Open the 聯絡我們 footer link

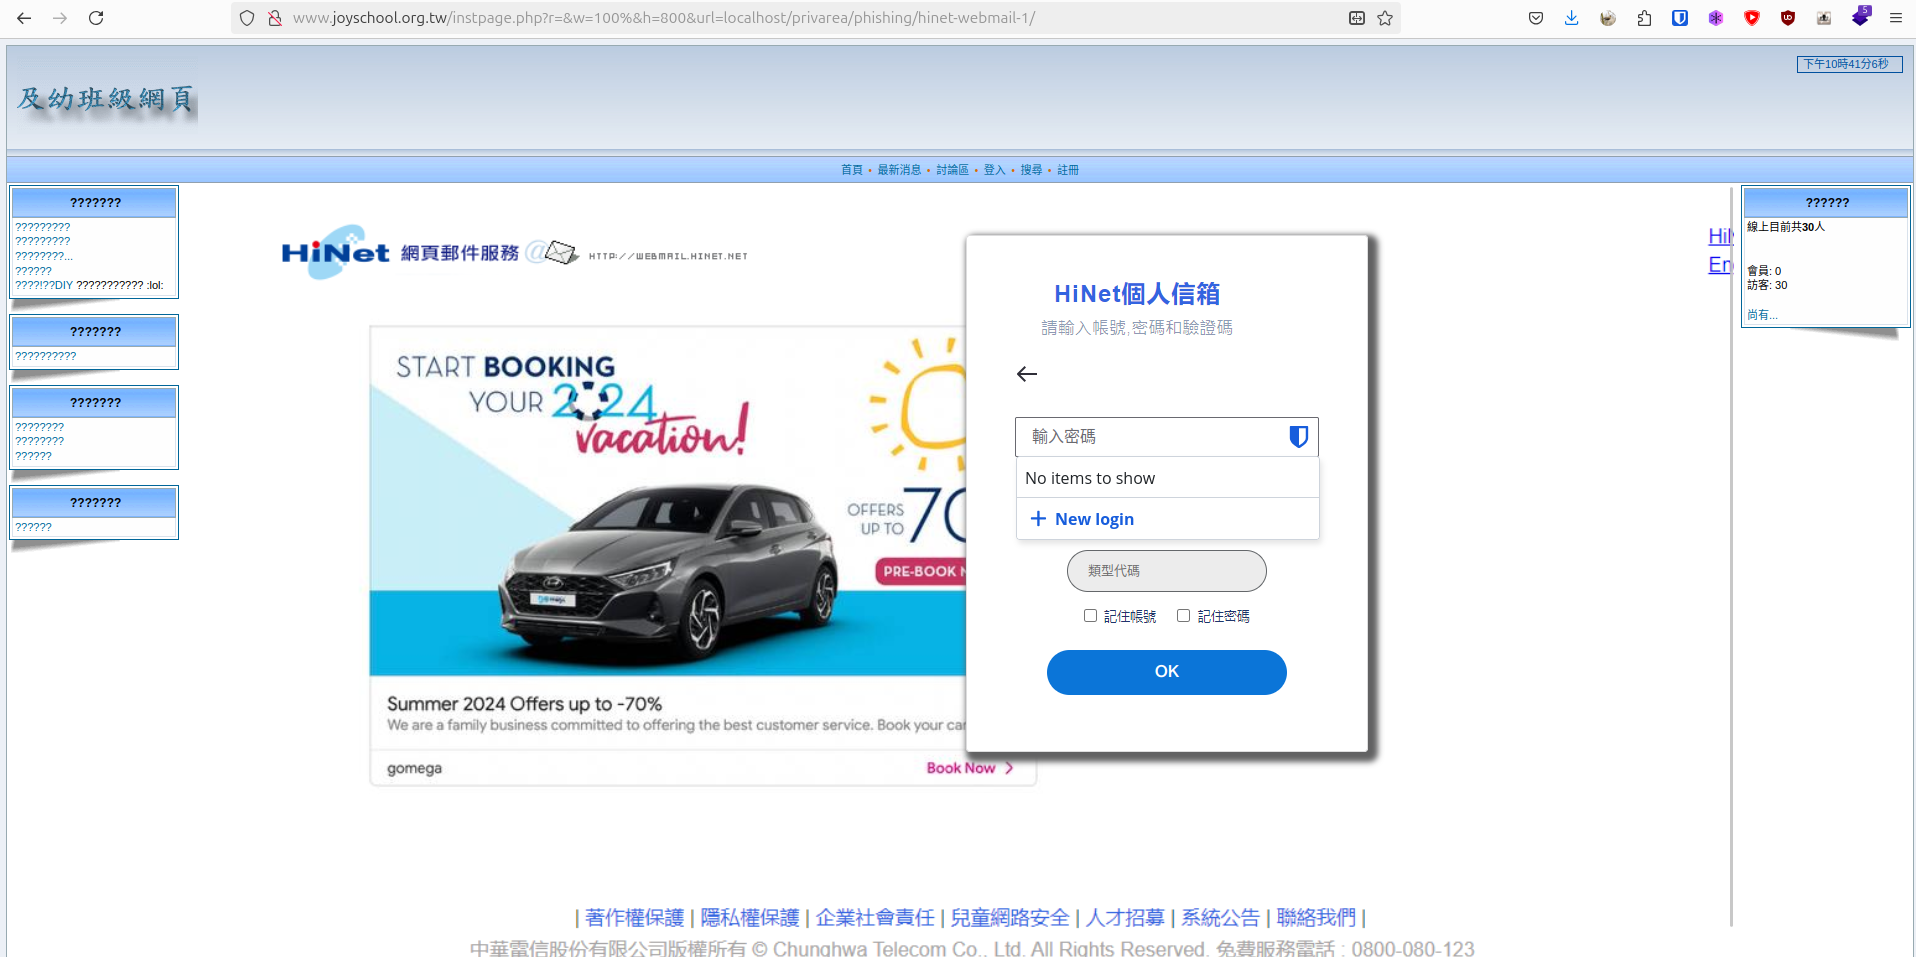click(1316, 917)
